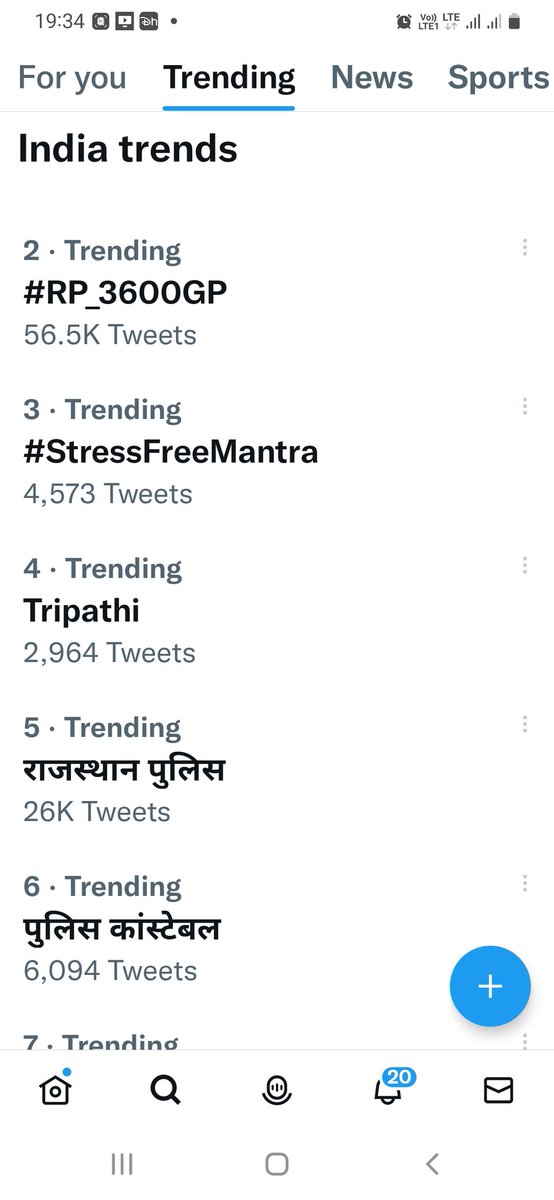Tap the Search magnifier icon
Viewport: 554px width, 1200px height.
(166, 1090)
